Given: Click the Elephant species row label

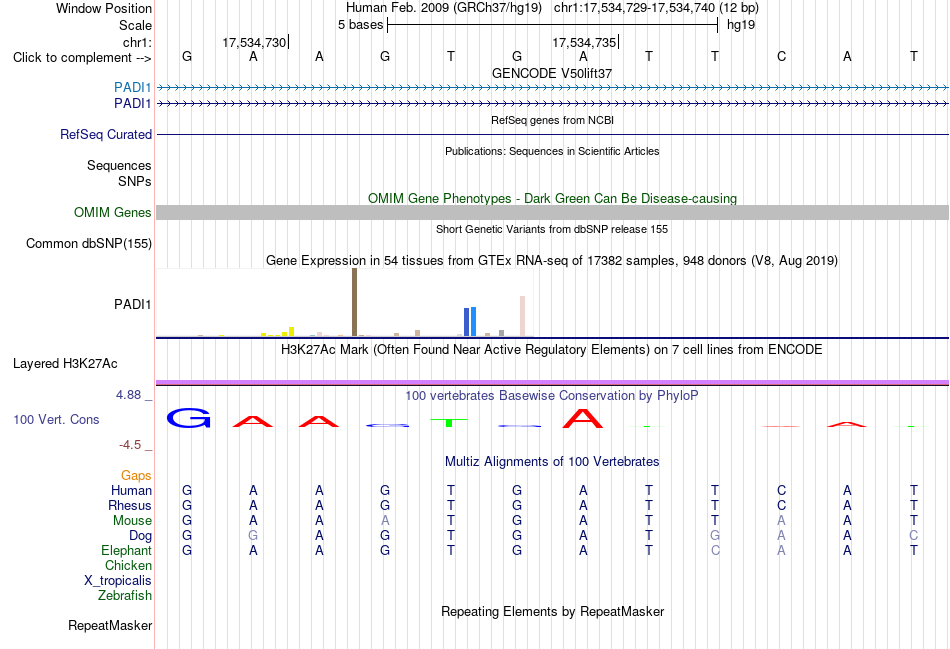Looking at the screenshot, I should coord(127,550).
